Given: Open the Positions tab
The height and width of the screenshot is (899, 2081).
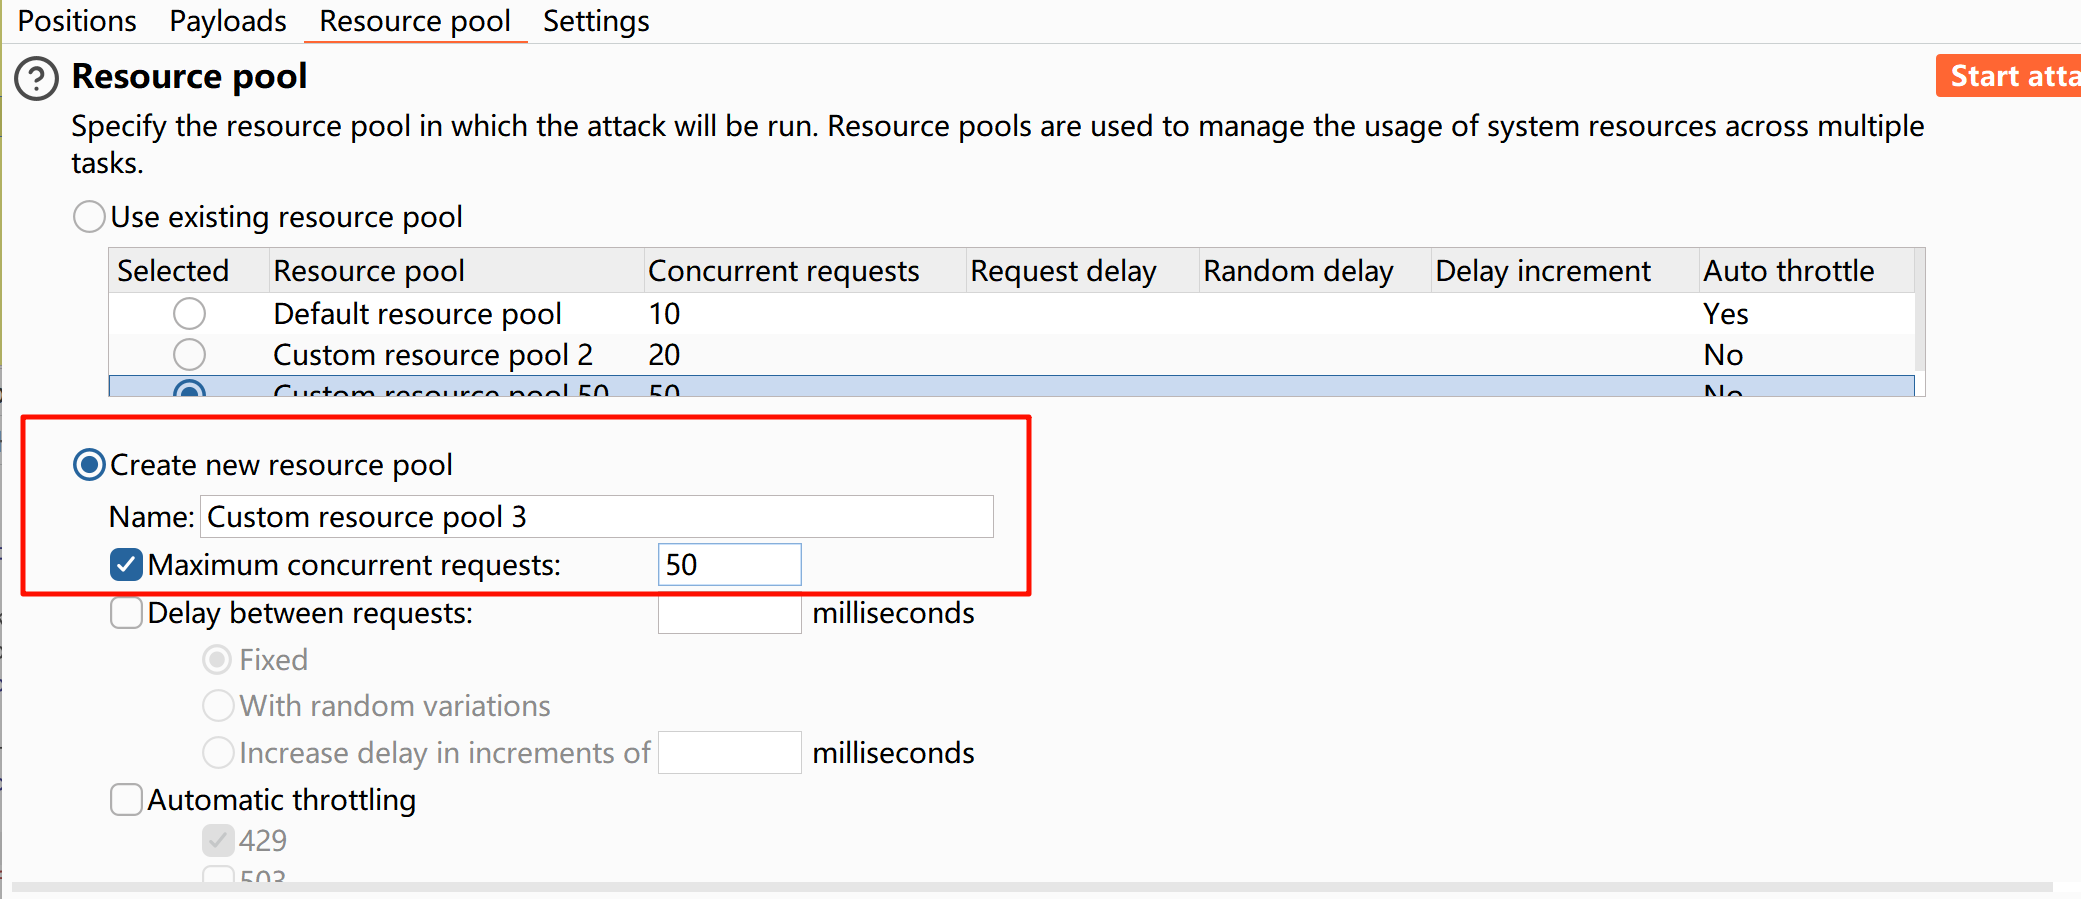Looking at the screenshot, I should click(77, 21).
